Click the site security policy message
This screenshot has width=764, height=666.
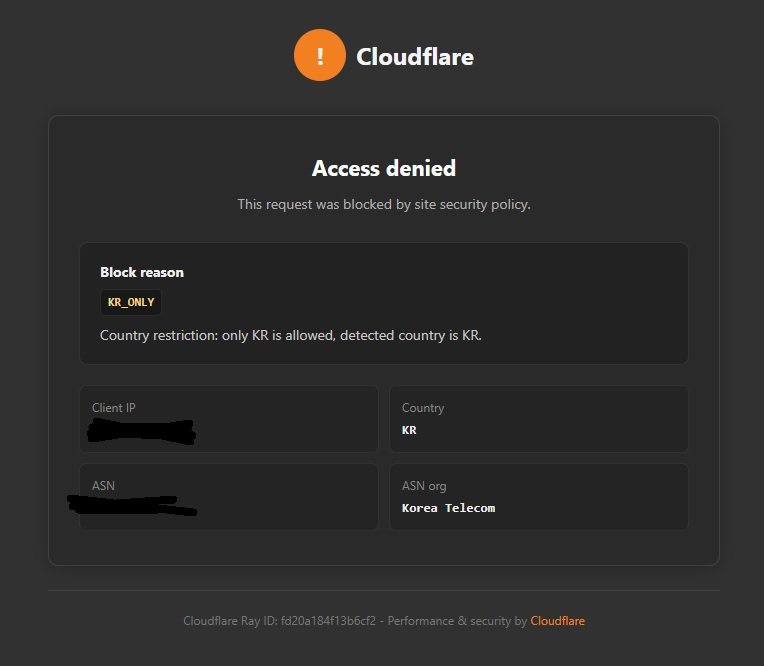tap(384, 204)
